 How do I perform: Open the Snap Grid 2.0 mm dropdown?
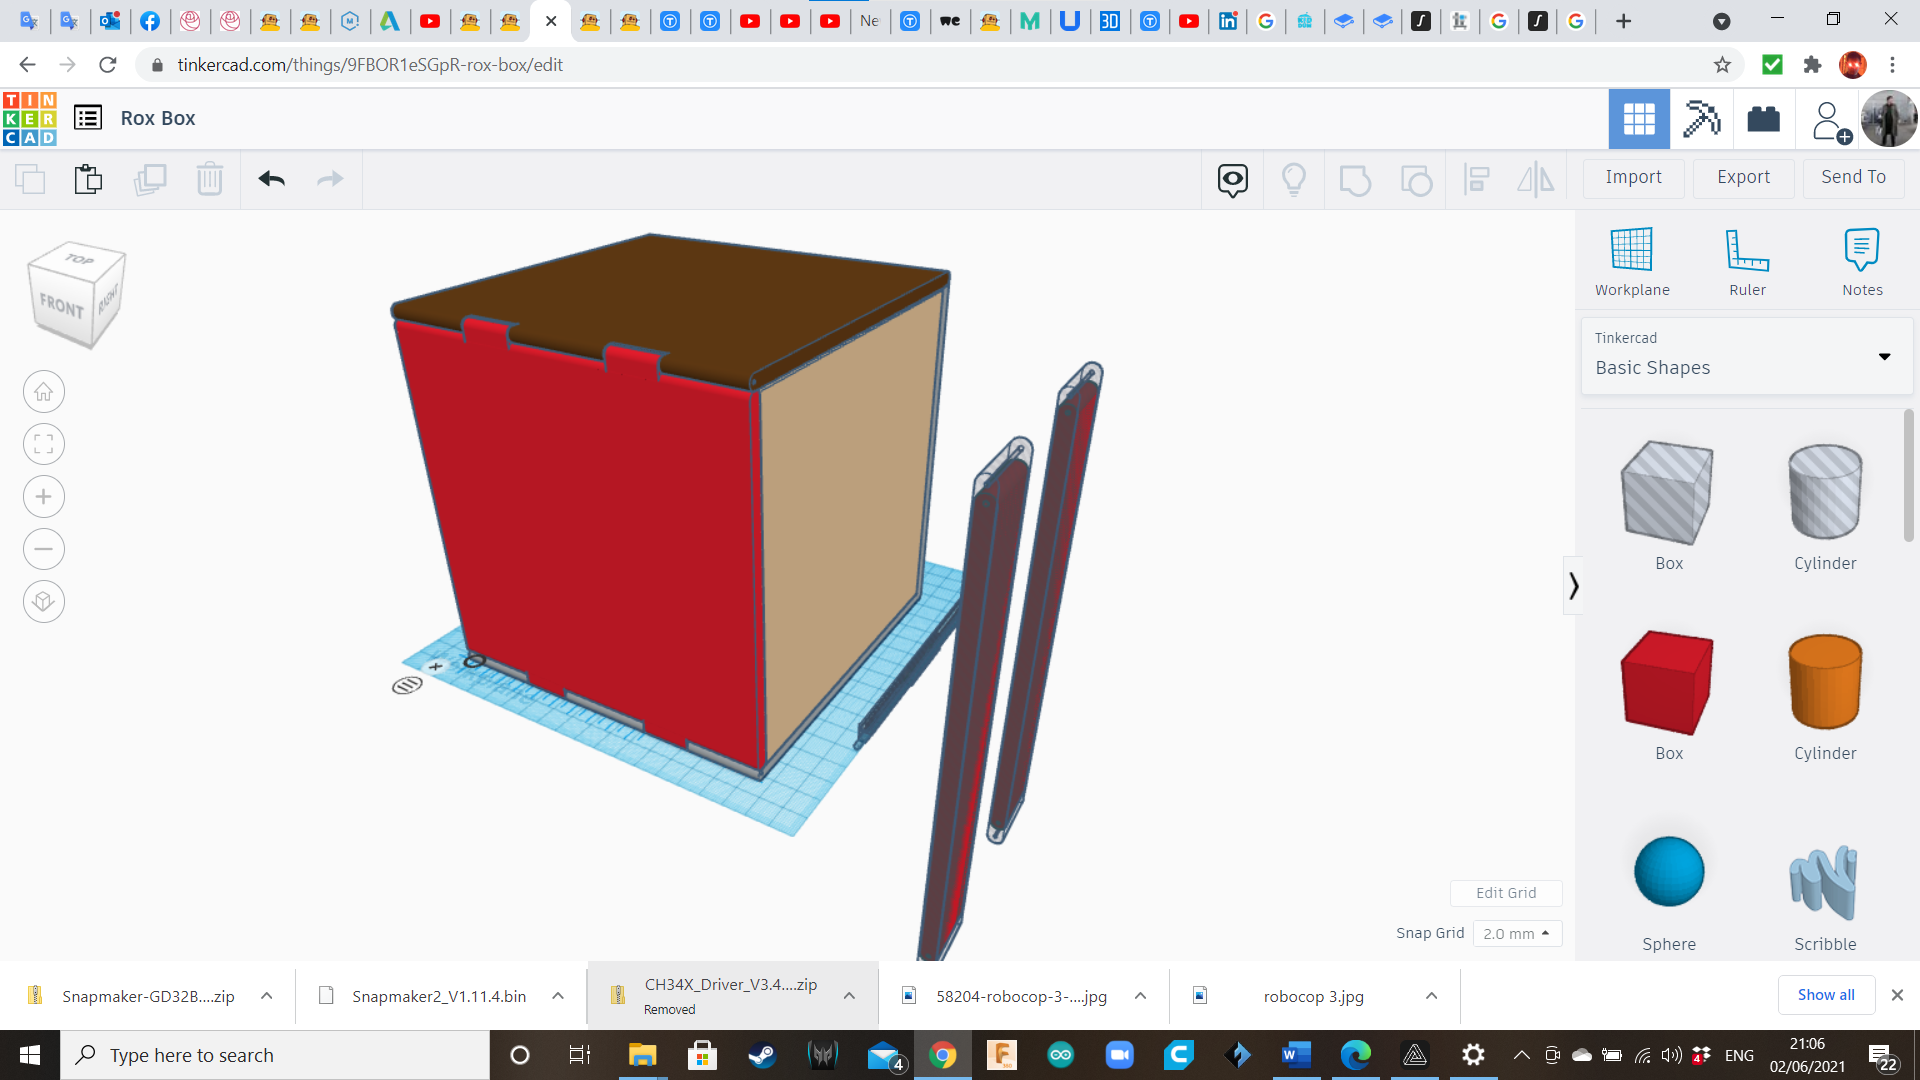[1516, 933]
